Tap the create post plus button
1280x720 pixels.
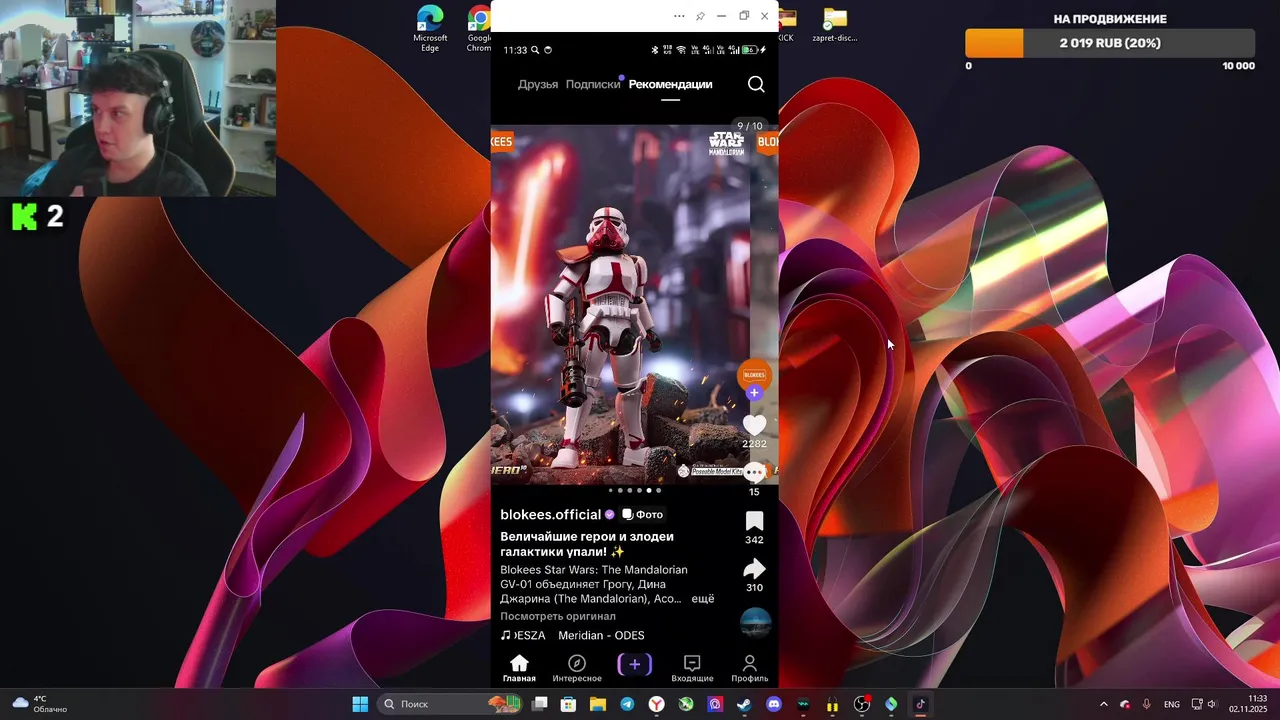tap(634, 664)
